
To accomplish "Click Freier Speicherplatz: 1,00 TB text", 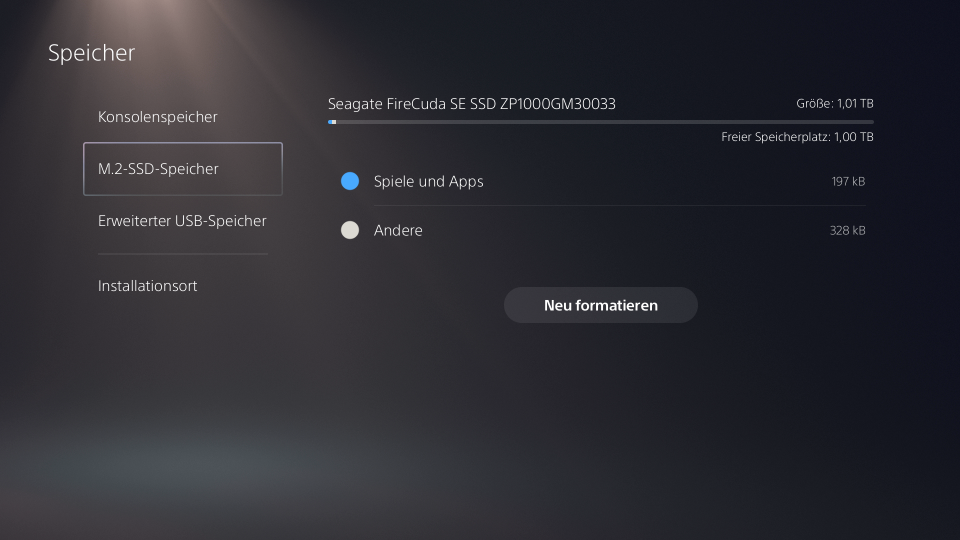I will point(797,137).
